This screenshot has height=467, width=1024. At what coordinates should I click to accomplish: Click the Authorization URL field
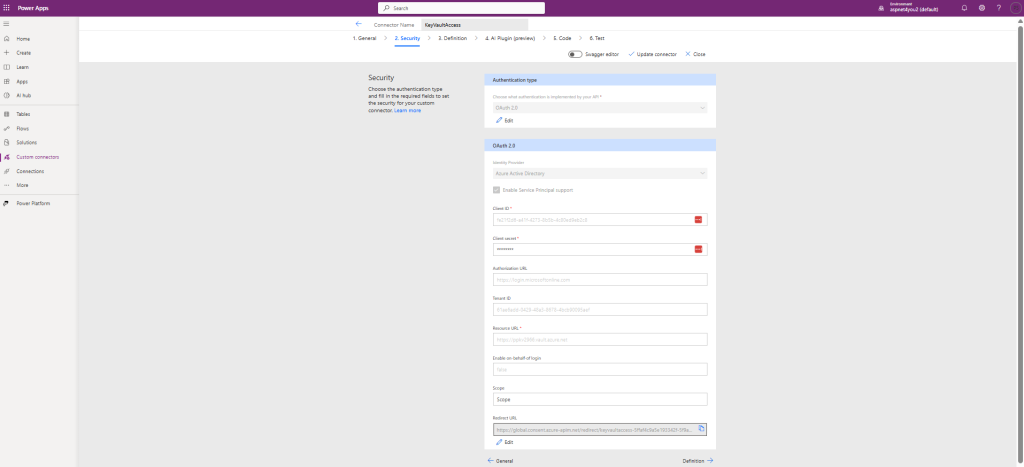[600, 280]
